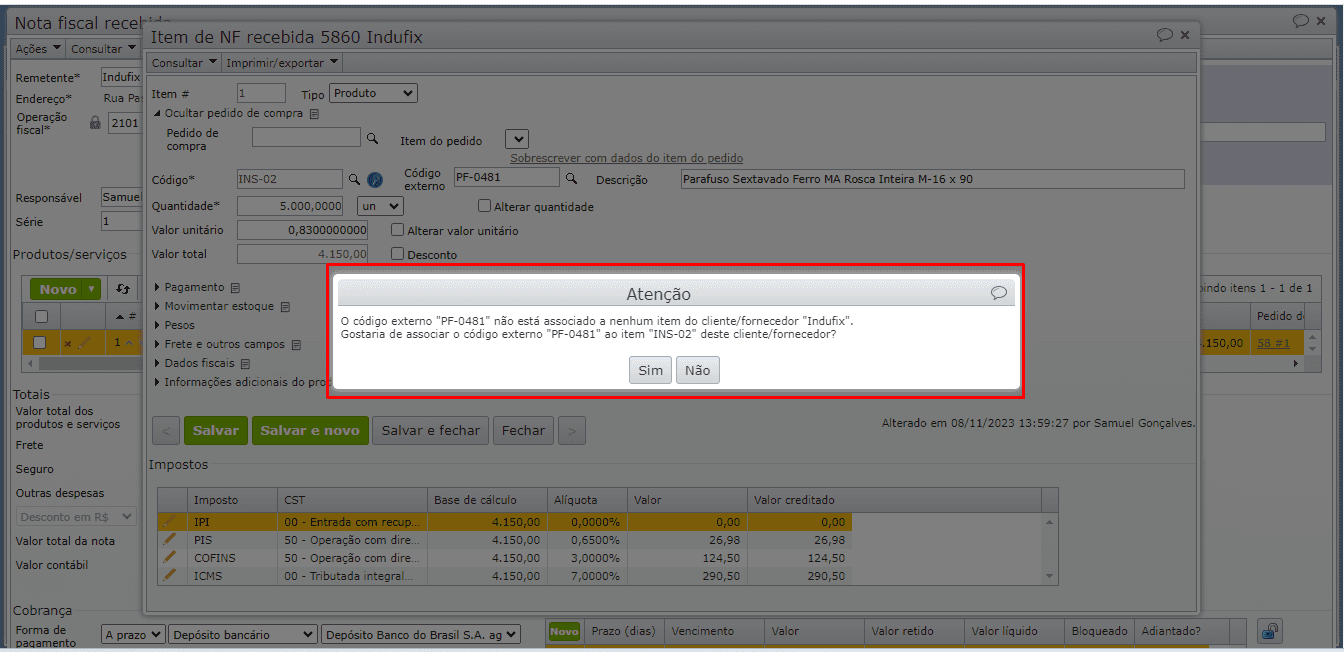The width and height of the screenshot is (1344, 652).
Task: Search Código with the magnifier icon
Action: pyautogui.click(x=354, y=179)
